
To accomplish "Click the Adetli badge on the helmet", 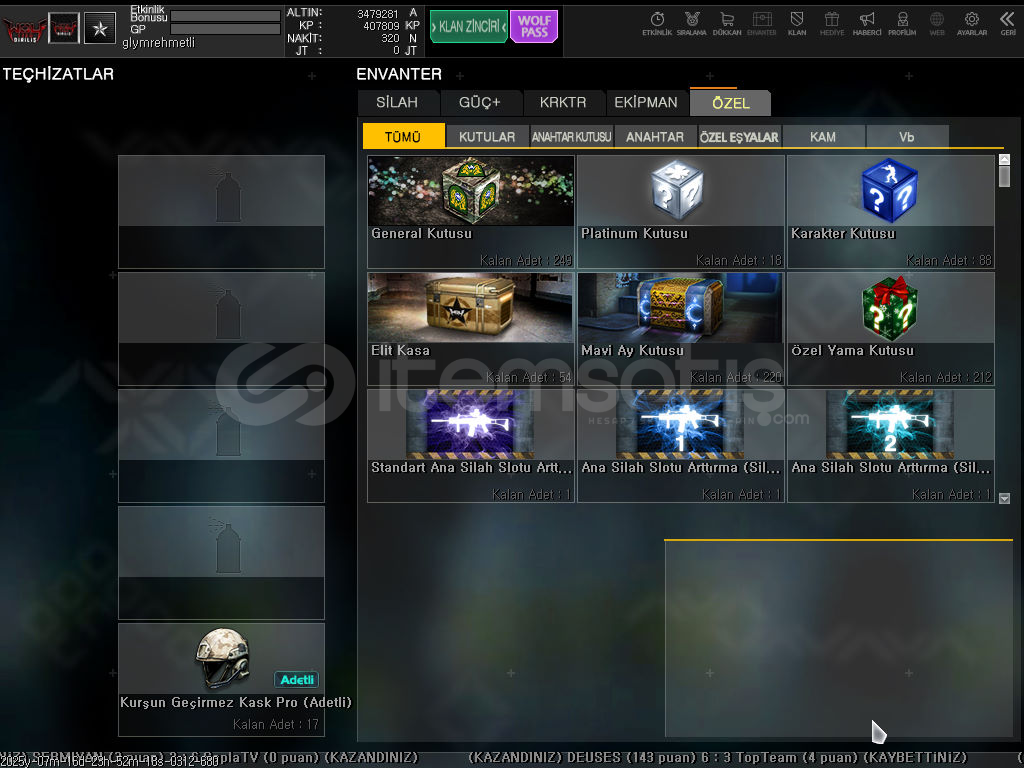I will [x=296, y=680].
